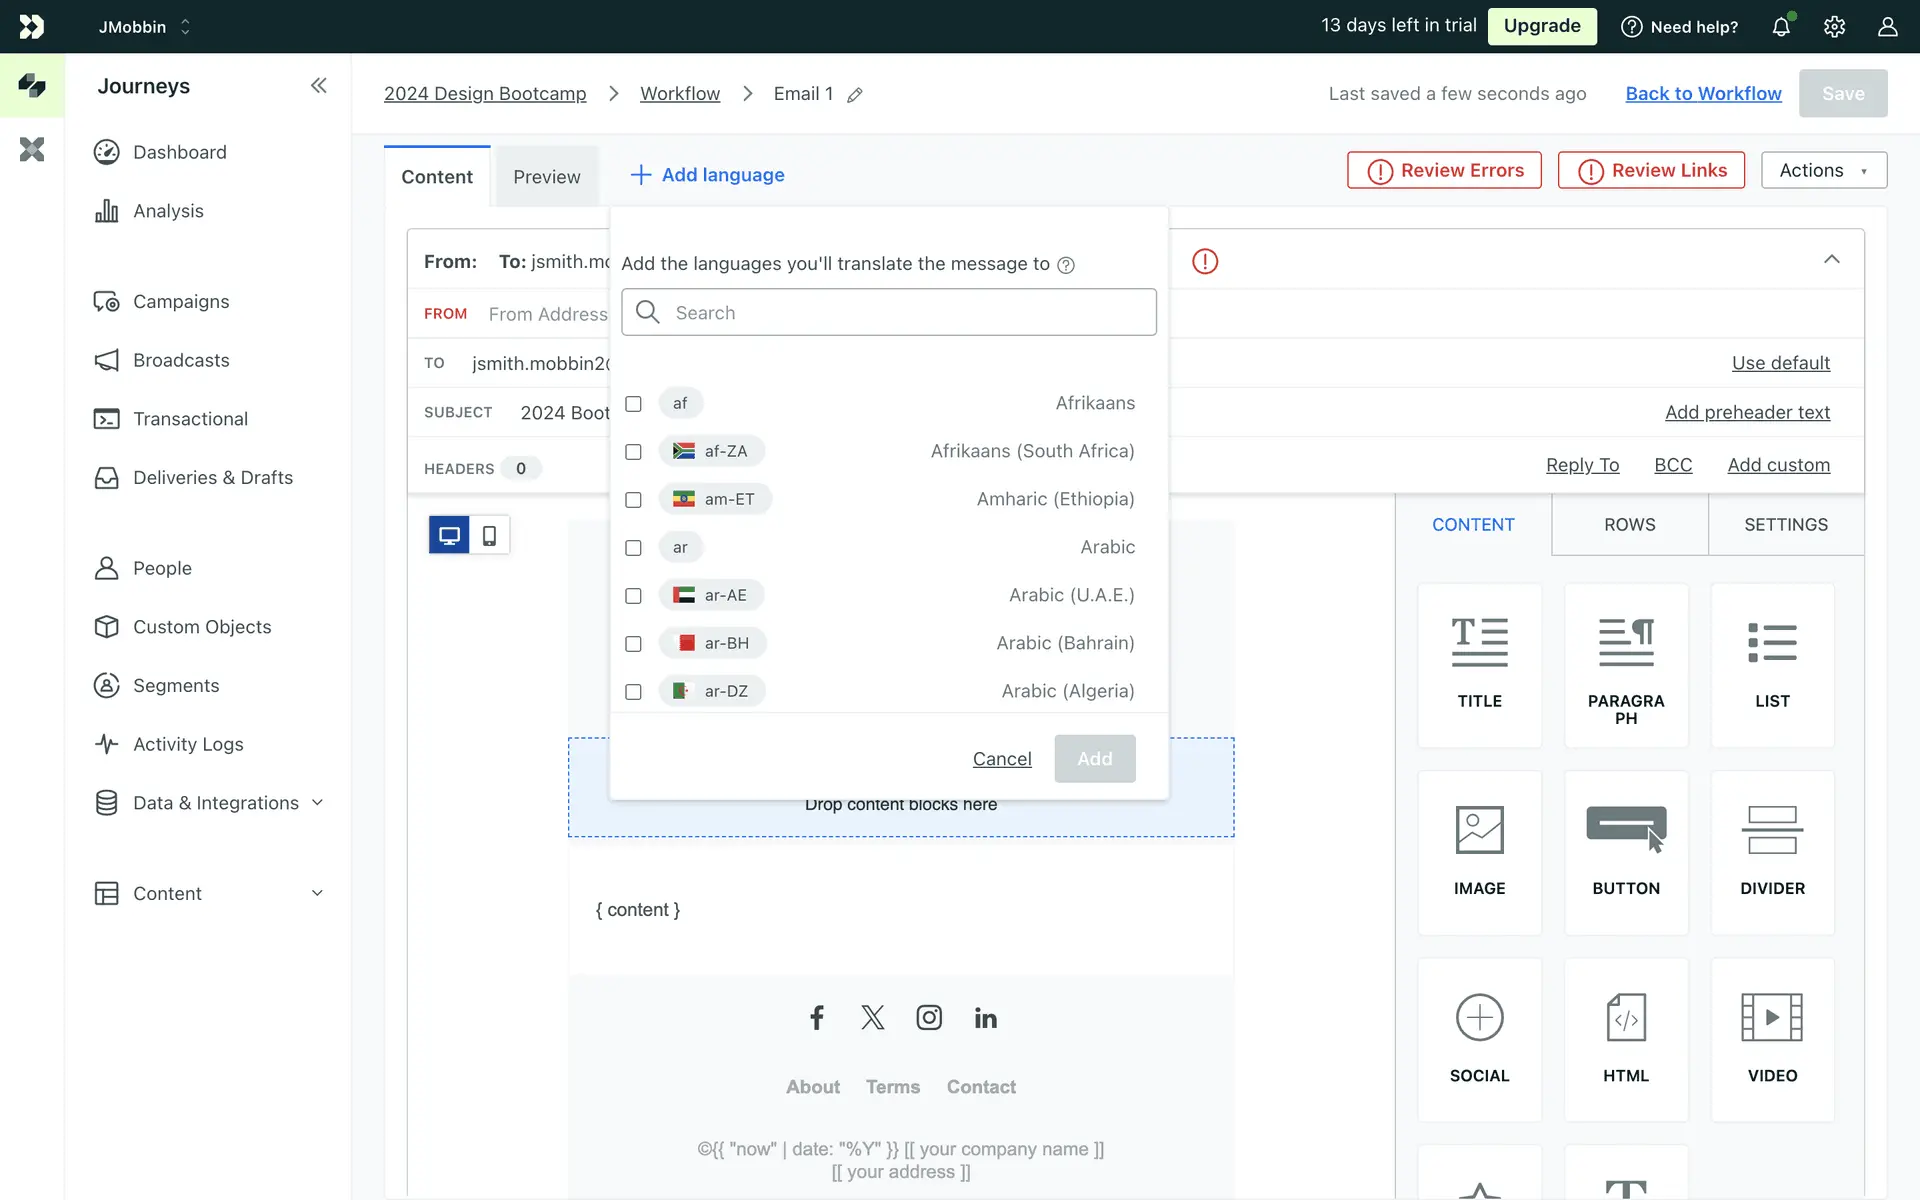Open the Rows tab in builder panel

tap(1629, 525)
